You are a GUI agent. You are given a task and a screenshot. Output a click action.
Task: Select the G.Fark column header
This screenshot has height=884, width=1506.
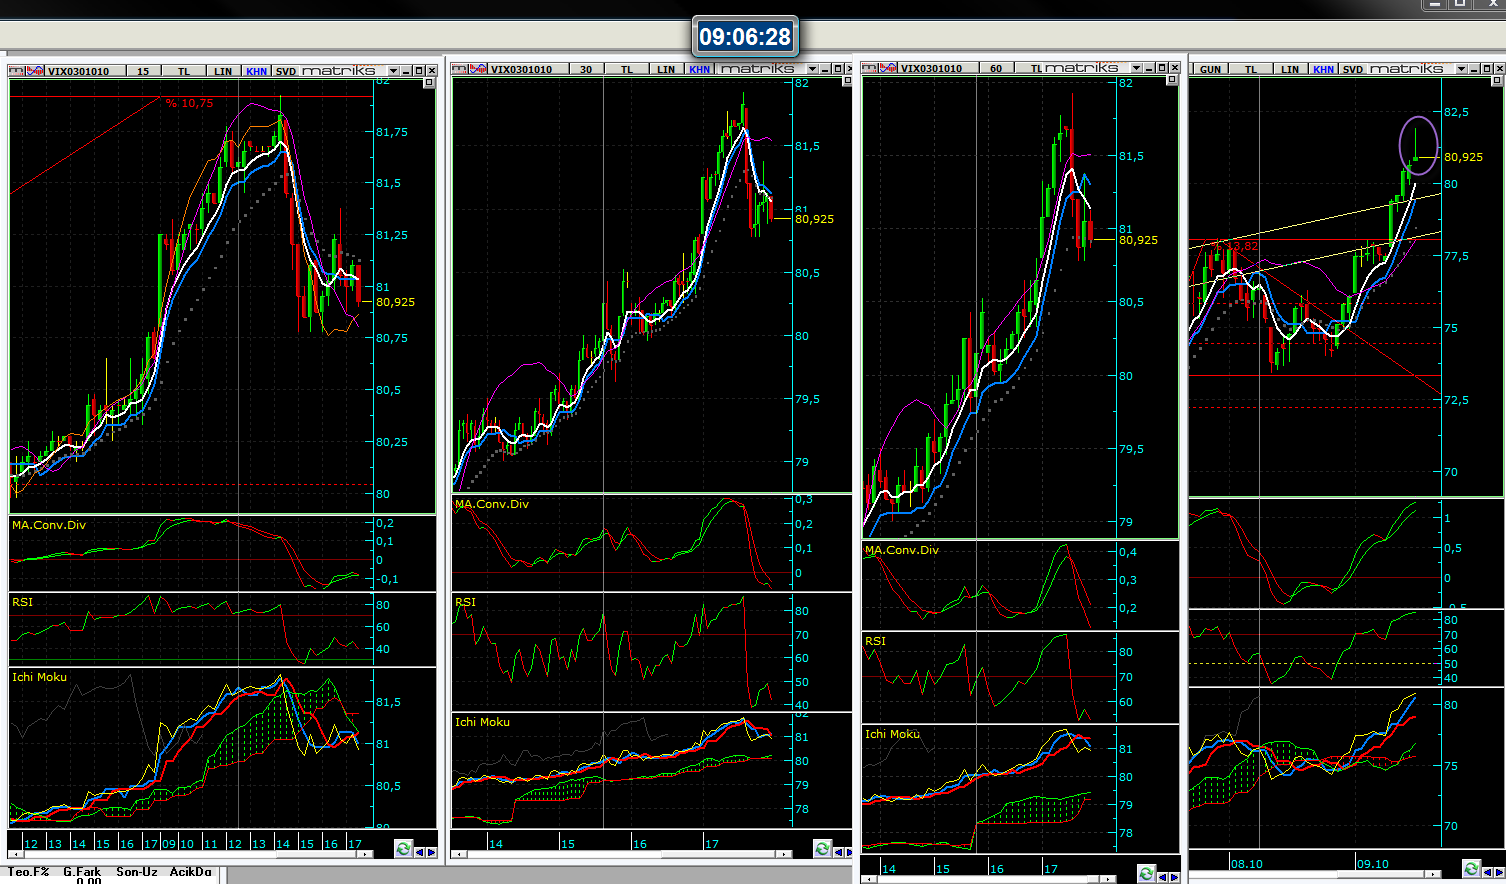click(82, 872)
